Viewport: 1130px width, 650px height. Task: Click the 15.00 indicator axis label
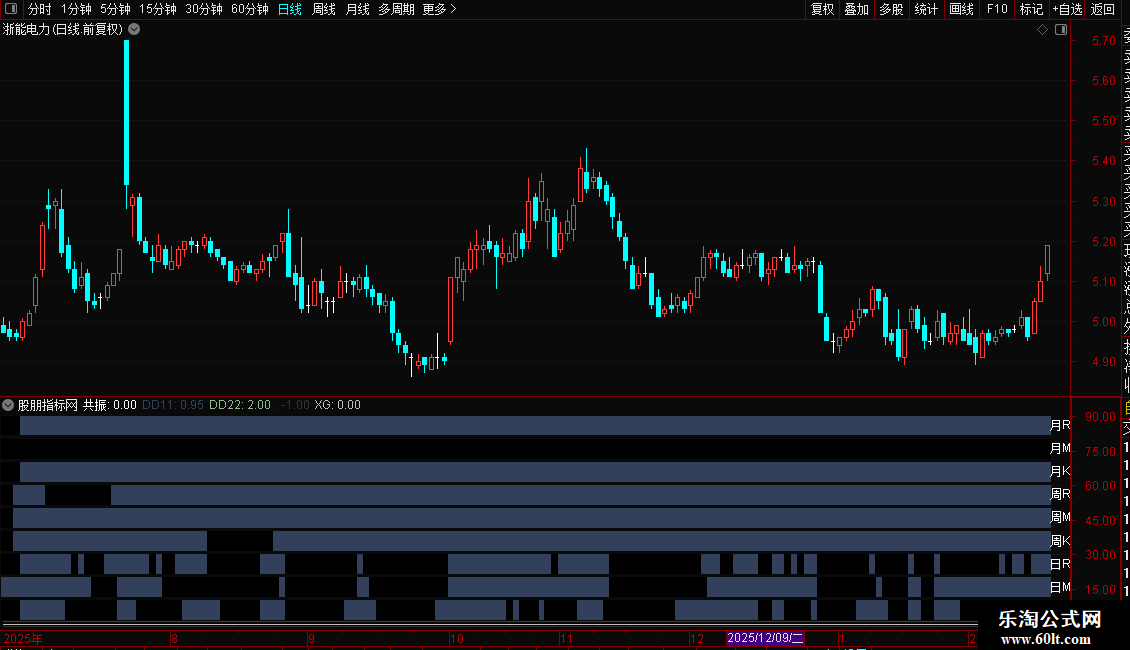[1100, 589]
